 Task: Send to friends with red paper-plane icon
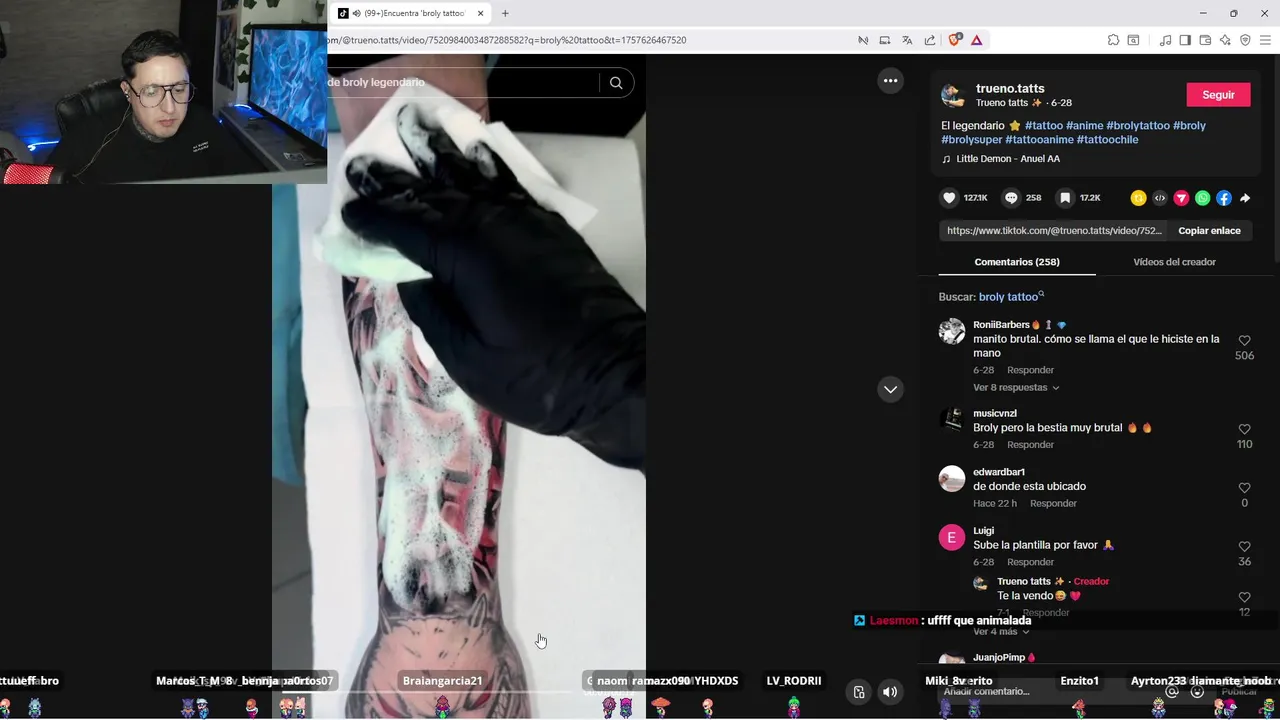coord(1181,198)
